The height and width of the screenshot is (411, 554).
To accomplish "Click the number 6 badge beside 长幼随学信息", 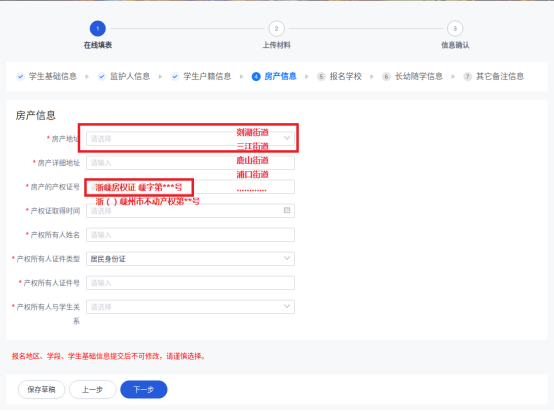I will pyautogui.click(x=387, y=76).
